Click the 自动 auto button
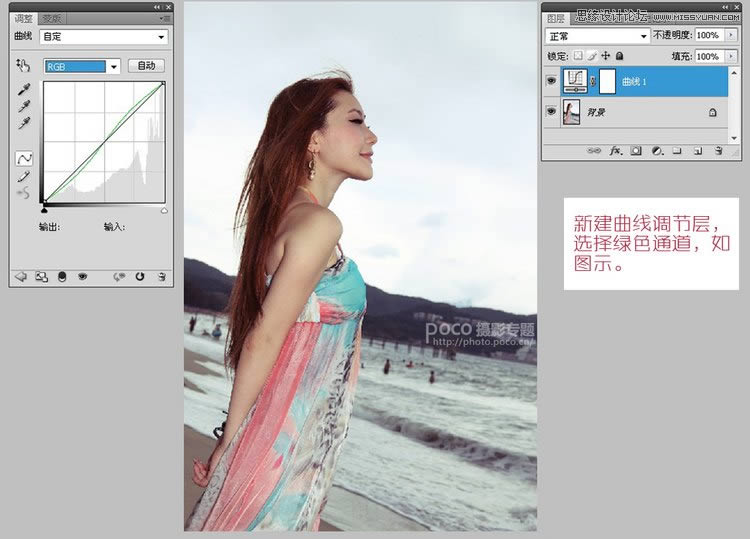 146,66
